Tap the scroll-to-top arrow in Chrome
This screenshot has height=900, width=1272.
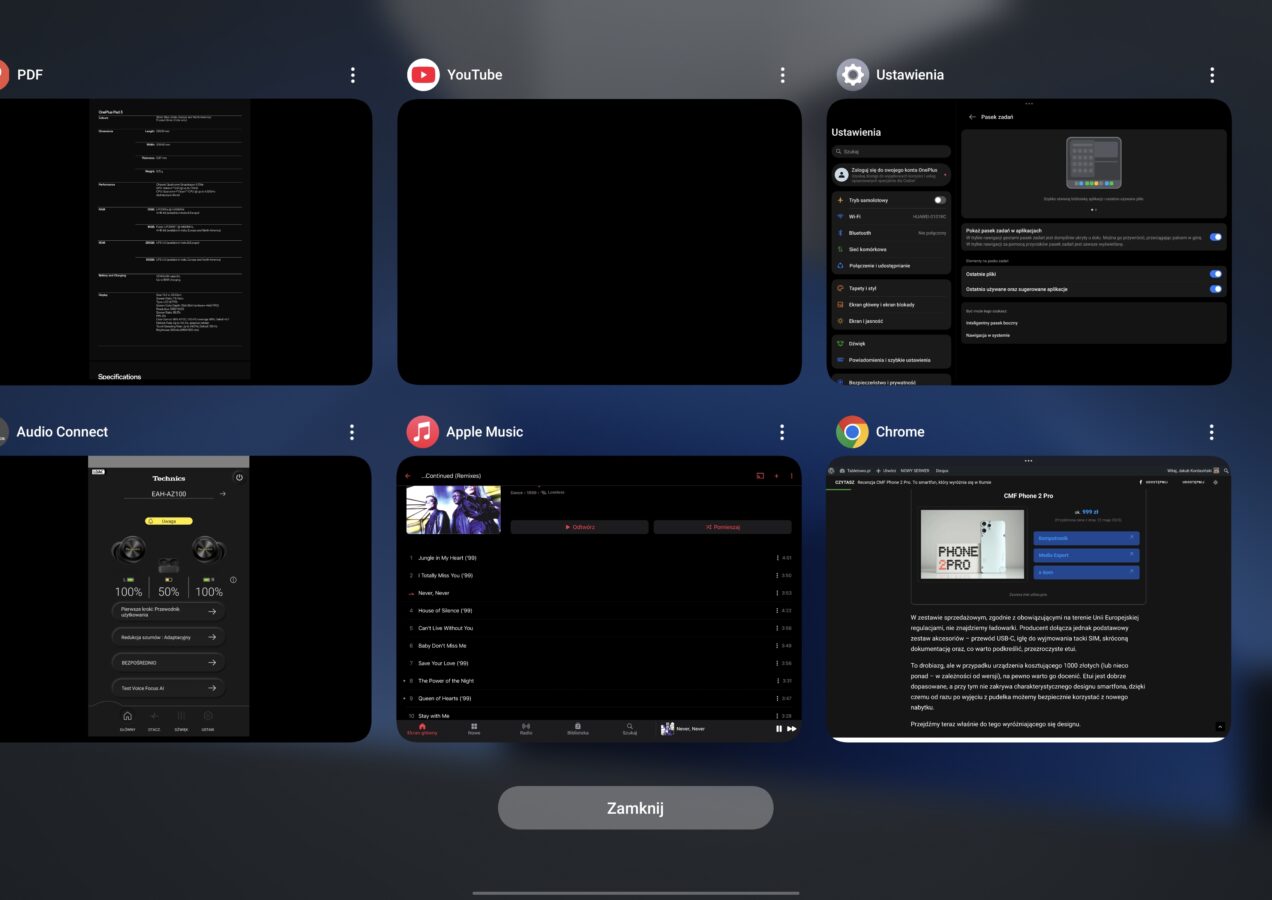click(x=1220, y=726)
